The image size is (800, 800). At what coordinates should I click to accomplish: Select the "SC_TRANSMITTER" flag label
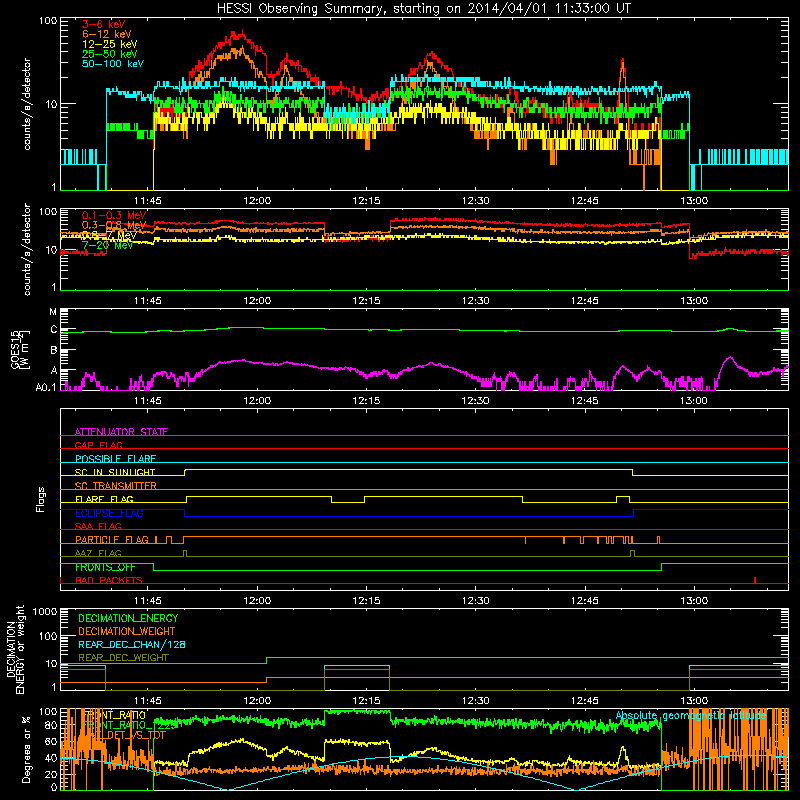tap(116, 486)
